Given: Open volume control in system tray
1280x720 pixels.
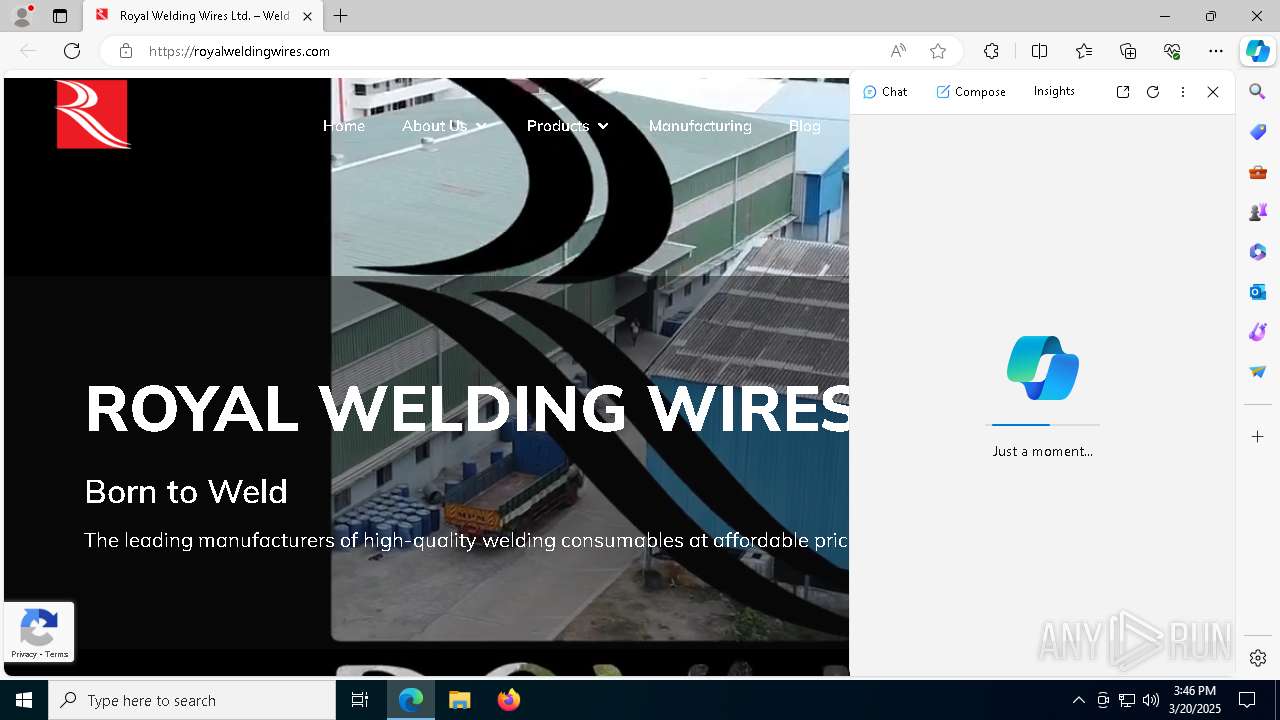Looking at the screenshot, I should pyautogui.click(x=1151, y=700).
